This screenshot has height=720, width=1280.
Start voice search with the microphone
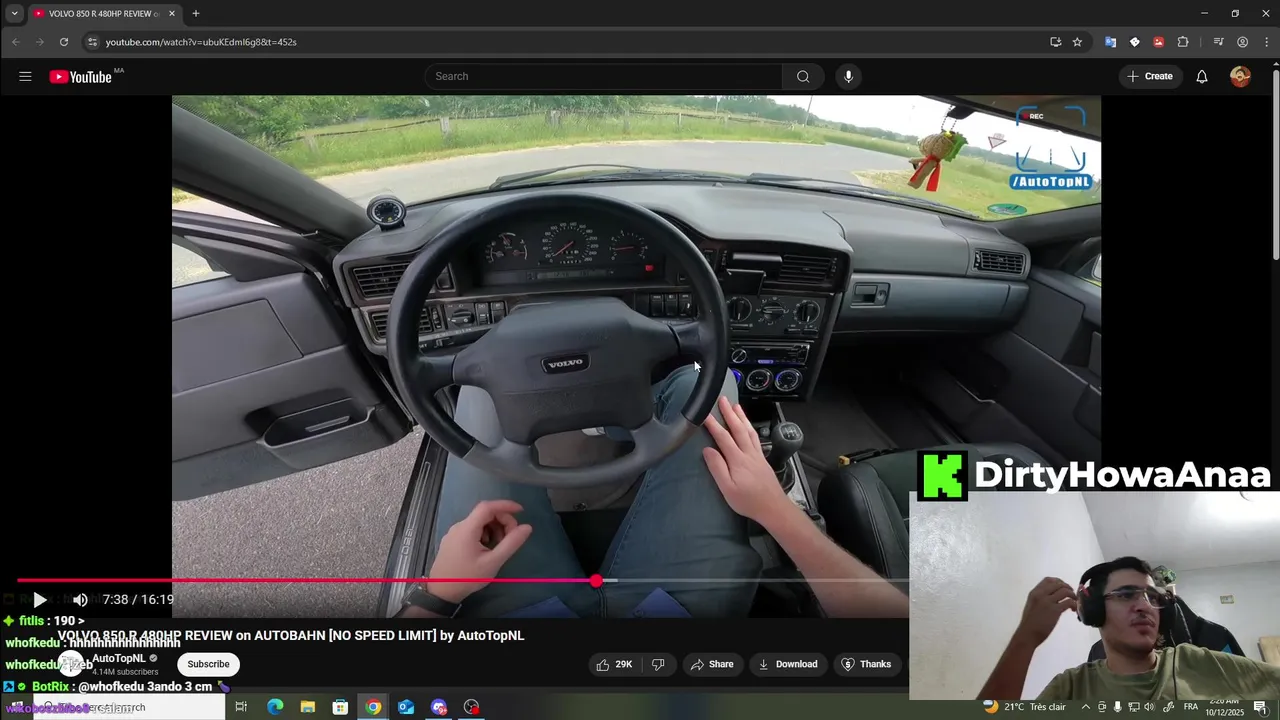pyautogui.click(x=848, y=76)
